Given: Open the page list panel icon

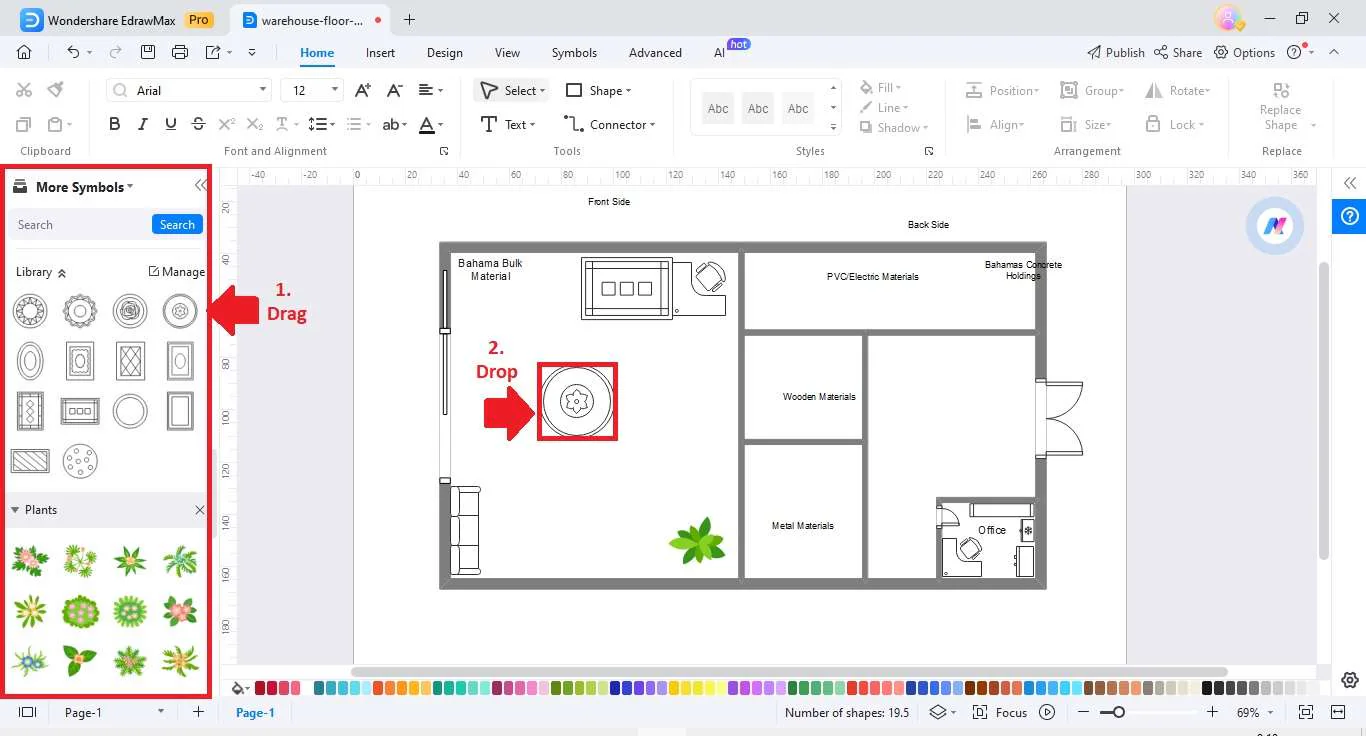Looking at the screenshot, I should pyautogui.click(x=27, y=712).
